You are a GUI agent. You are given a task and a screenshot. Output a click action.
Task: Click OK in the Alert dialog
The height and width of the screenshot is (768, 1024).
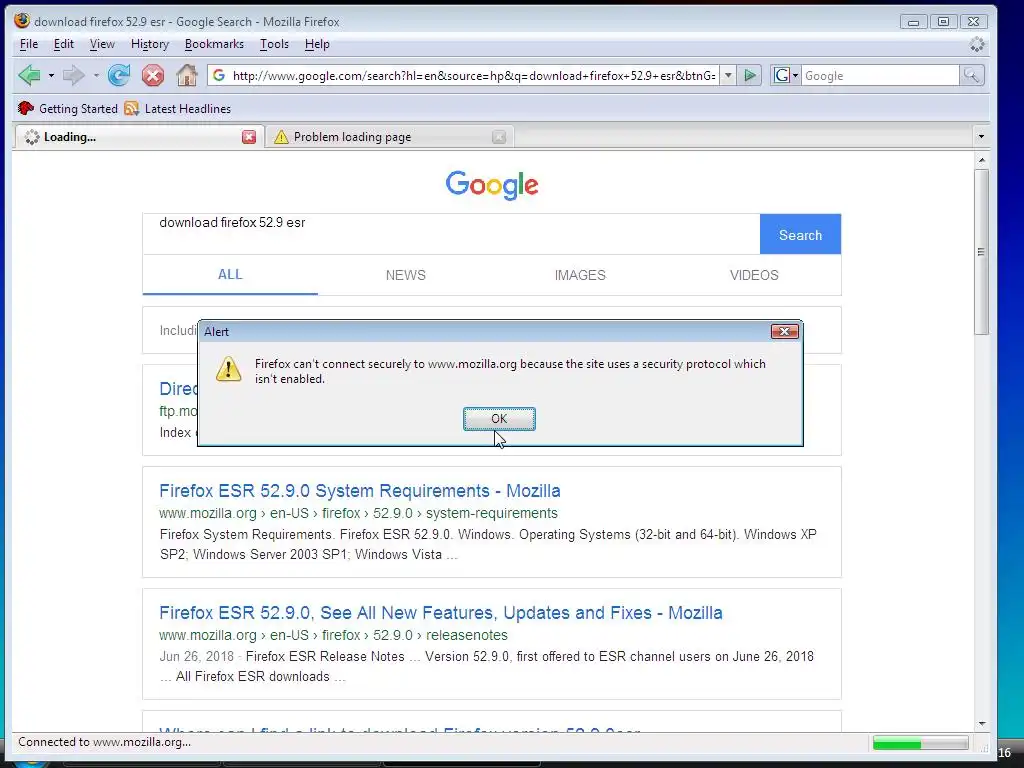499,419
